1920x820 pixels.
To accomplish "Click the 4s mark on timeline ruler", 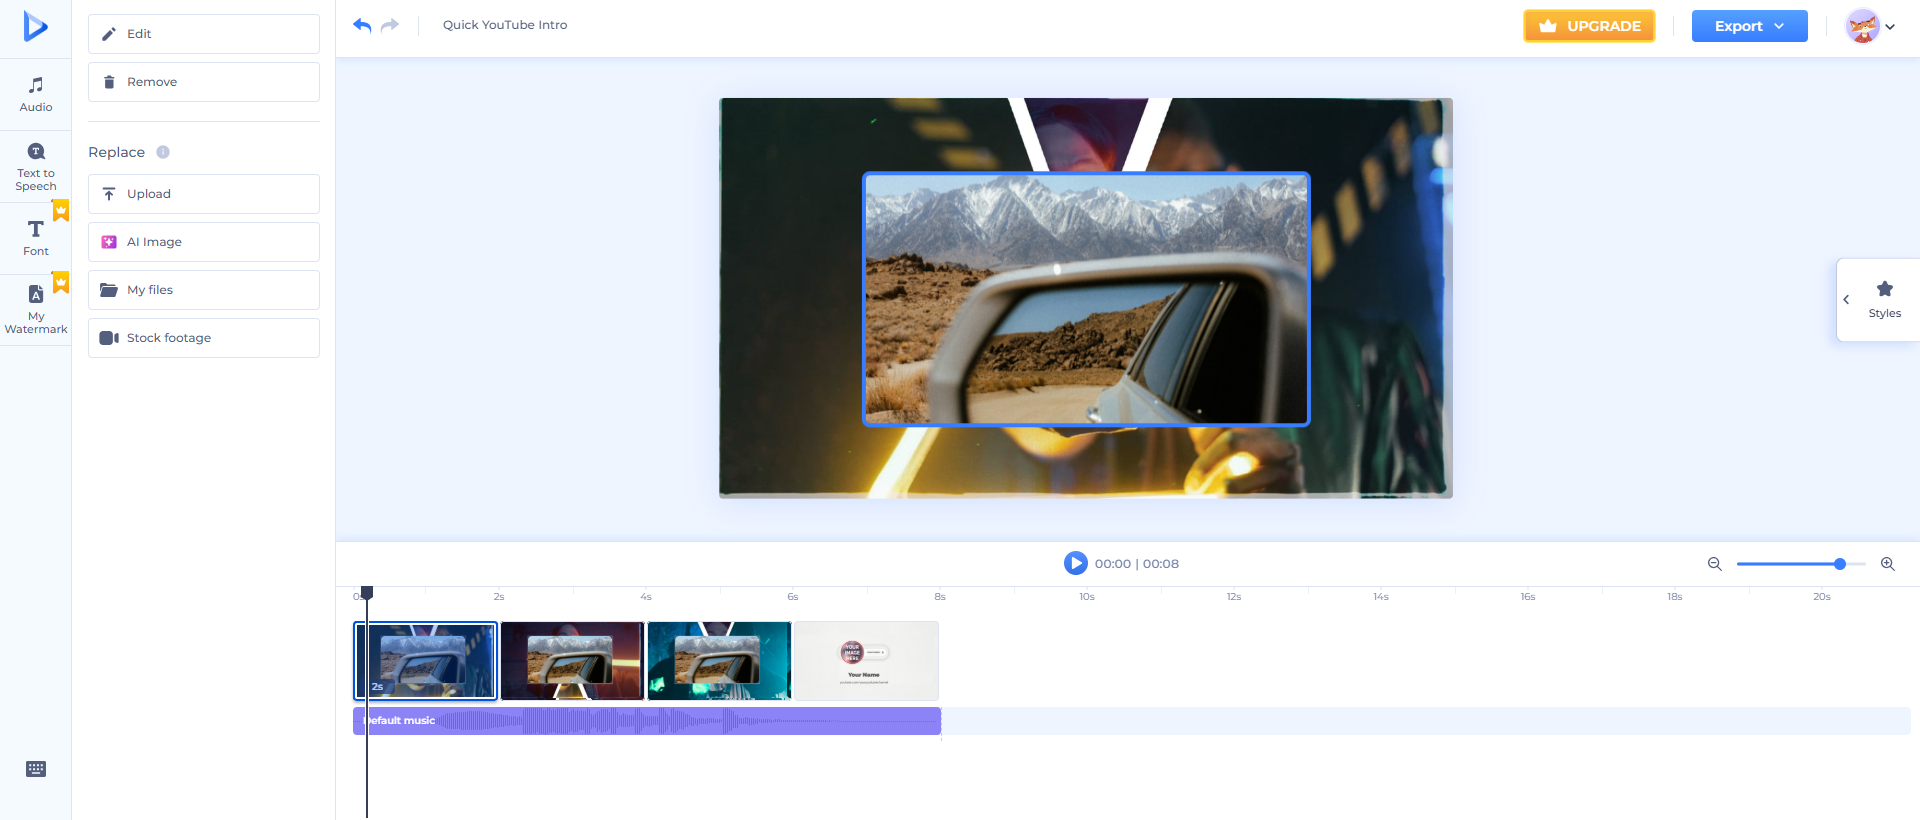I will coord(646,597).
